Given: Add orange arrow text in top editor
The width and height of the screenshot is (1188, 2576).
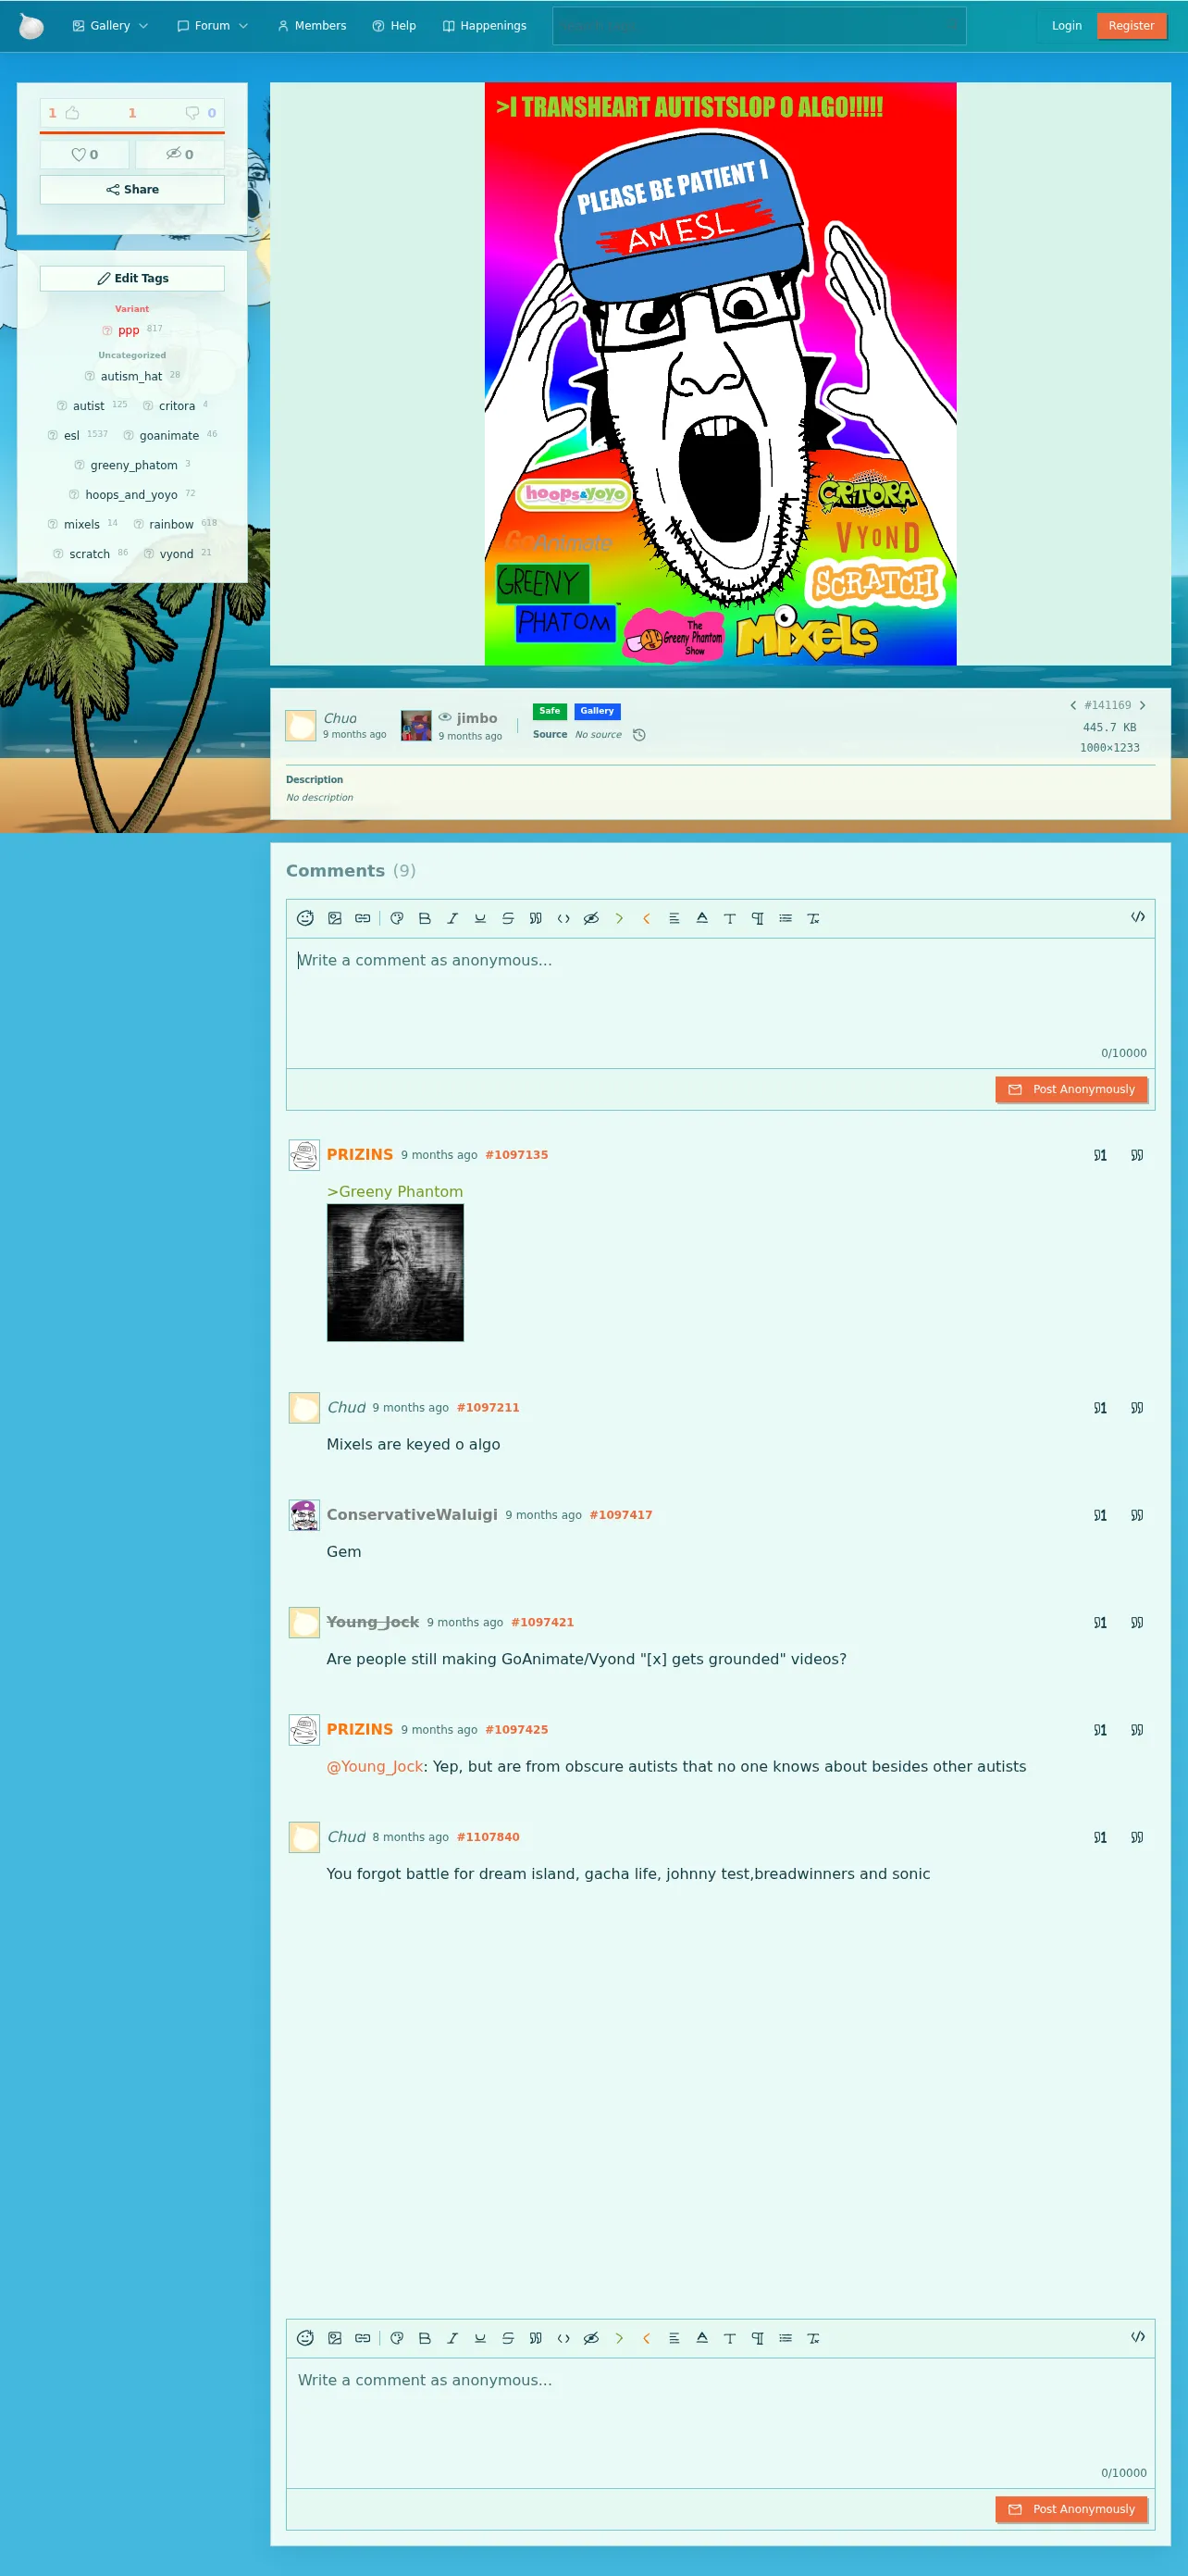Looking at the screenshot, I should [647, 918].
